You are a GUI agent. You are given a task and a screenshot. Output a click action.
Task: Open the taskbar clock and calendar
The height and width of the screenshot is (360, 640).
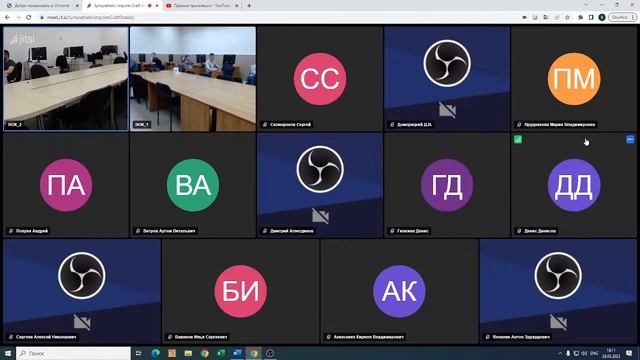tap(611, 353)
